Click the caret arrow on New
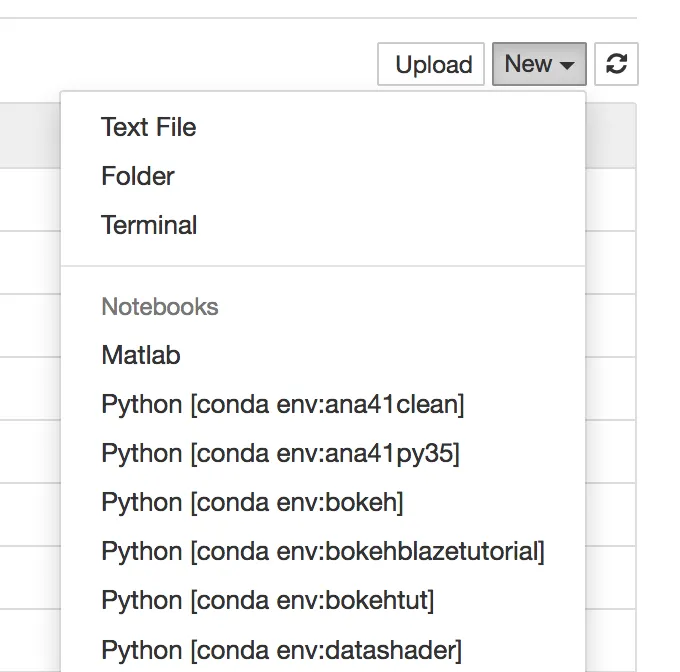 pyautogui.click(x=567, y=66)
